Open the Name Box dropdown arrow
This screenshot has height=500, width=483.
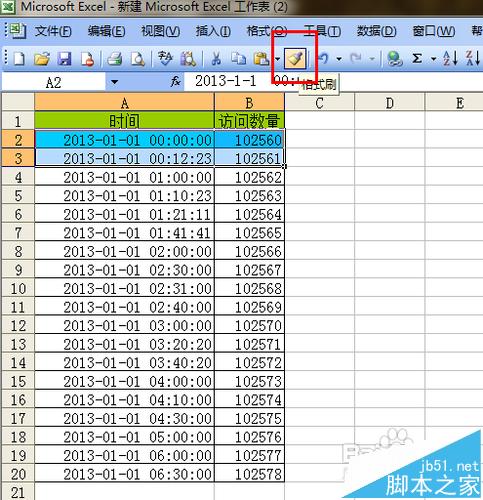pos(114,82)
